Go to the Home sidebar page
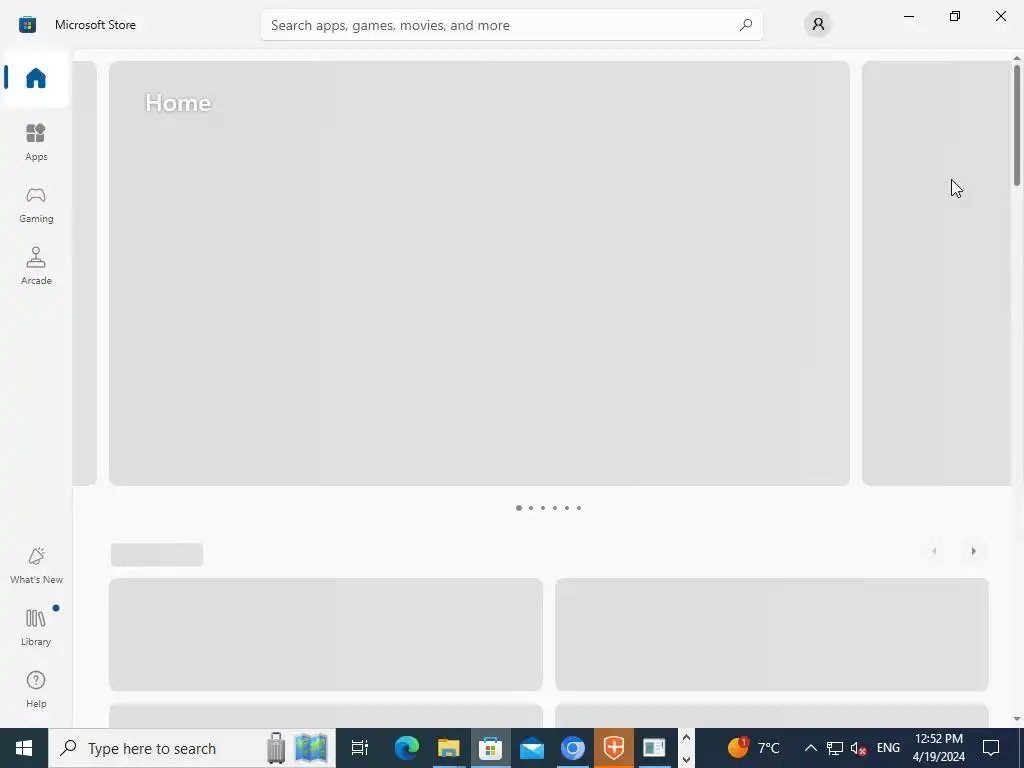The width and height of the screenshot is (1024, 768). click(36, 78)
